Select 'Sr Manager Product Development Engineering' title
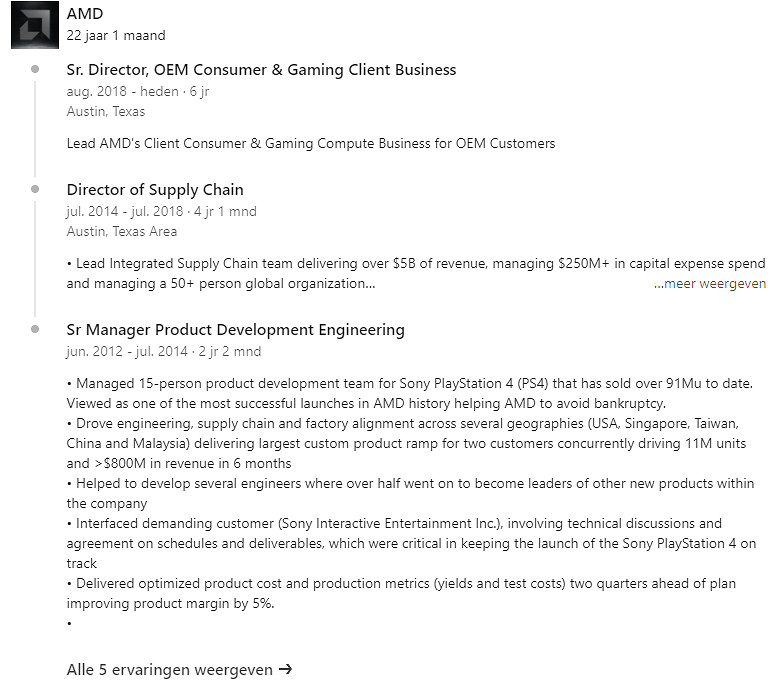781x695 pixels. [235, 330]
